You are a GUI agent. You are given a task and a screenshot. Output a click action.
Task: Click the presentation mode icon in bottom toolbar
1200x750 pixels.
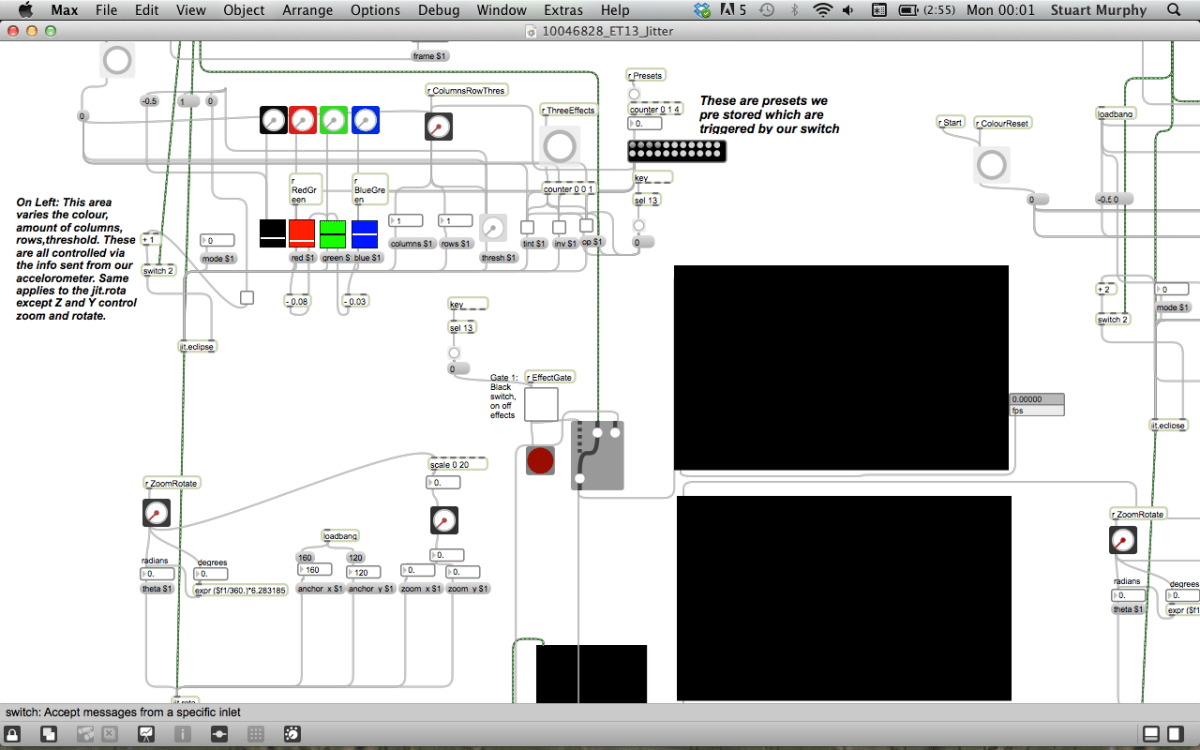pyautogui.click(x=146, y=734)
